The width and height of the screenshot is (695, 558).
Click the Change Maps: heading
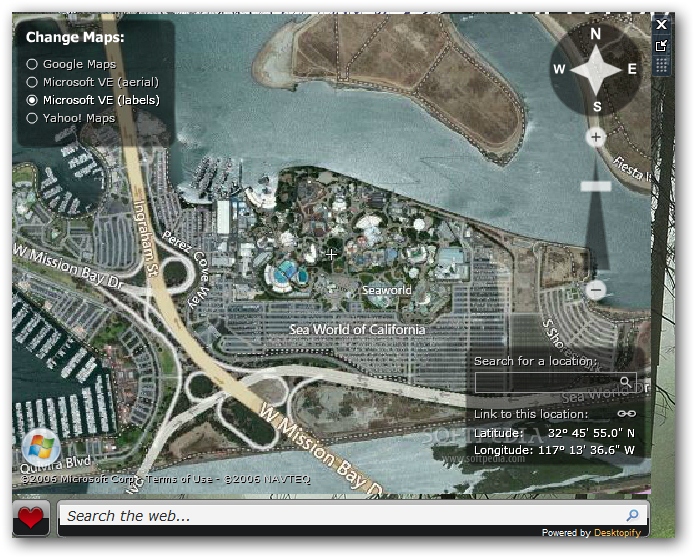point(75,37)
